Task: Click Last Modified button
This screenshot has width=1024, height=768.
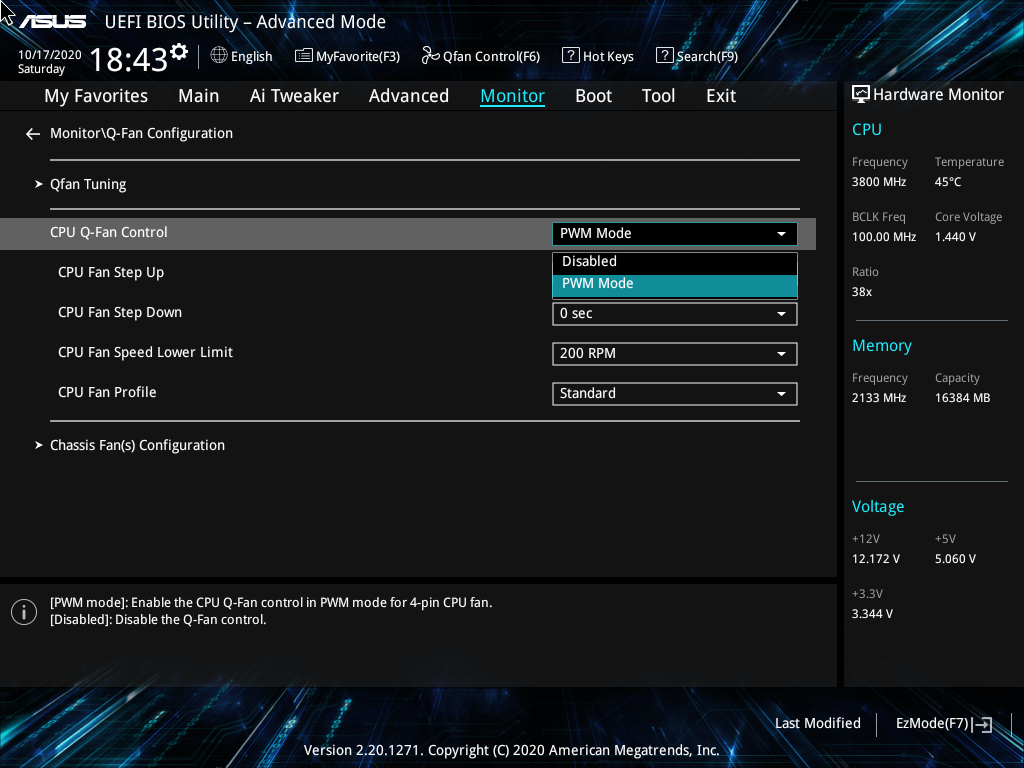Action: point(818,724)
